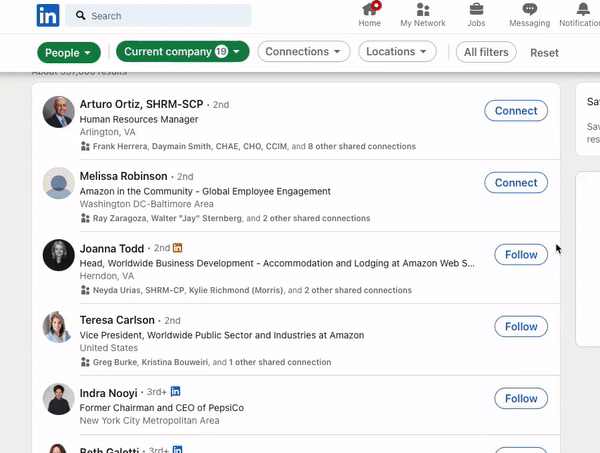Follow Teresa Carlson
Screen dimensions: 600x453
[x=521, y=326]
